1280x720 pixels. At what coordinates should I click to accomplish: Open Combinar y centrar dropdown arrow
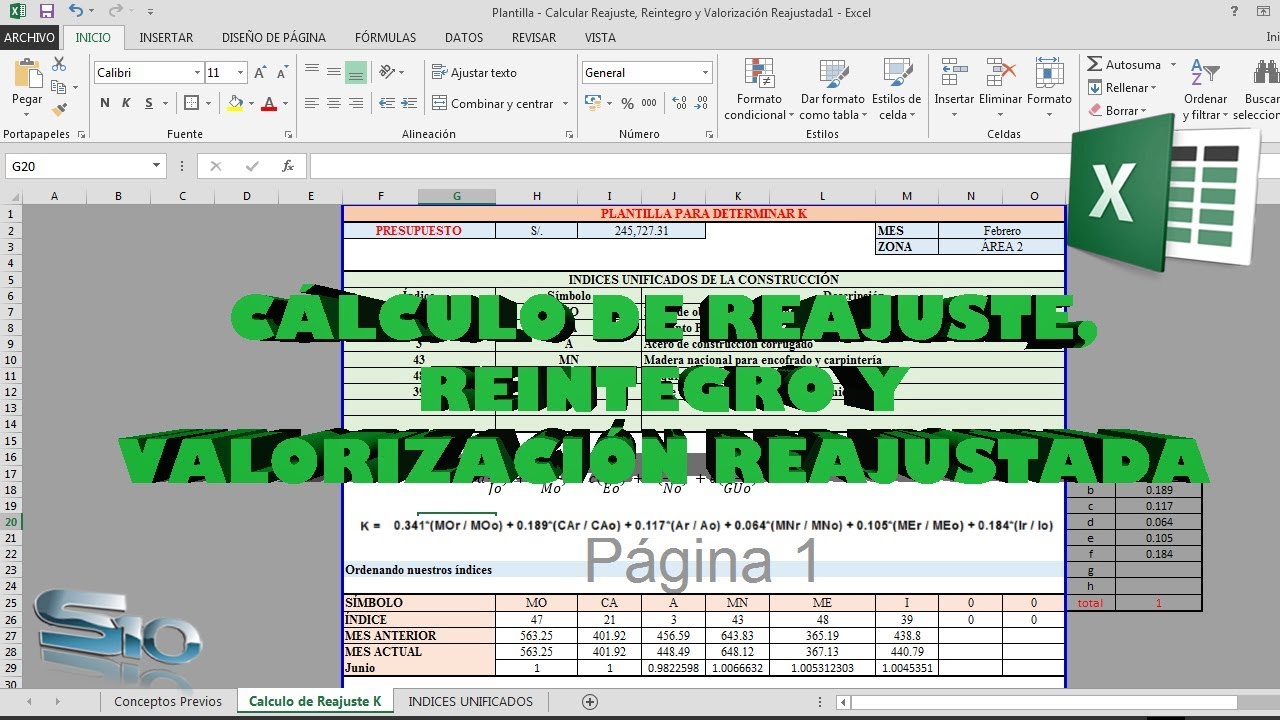pos(566,103)
